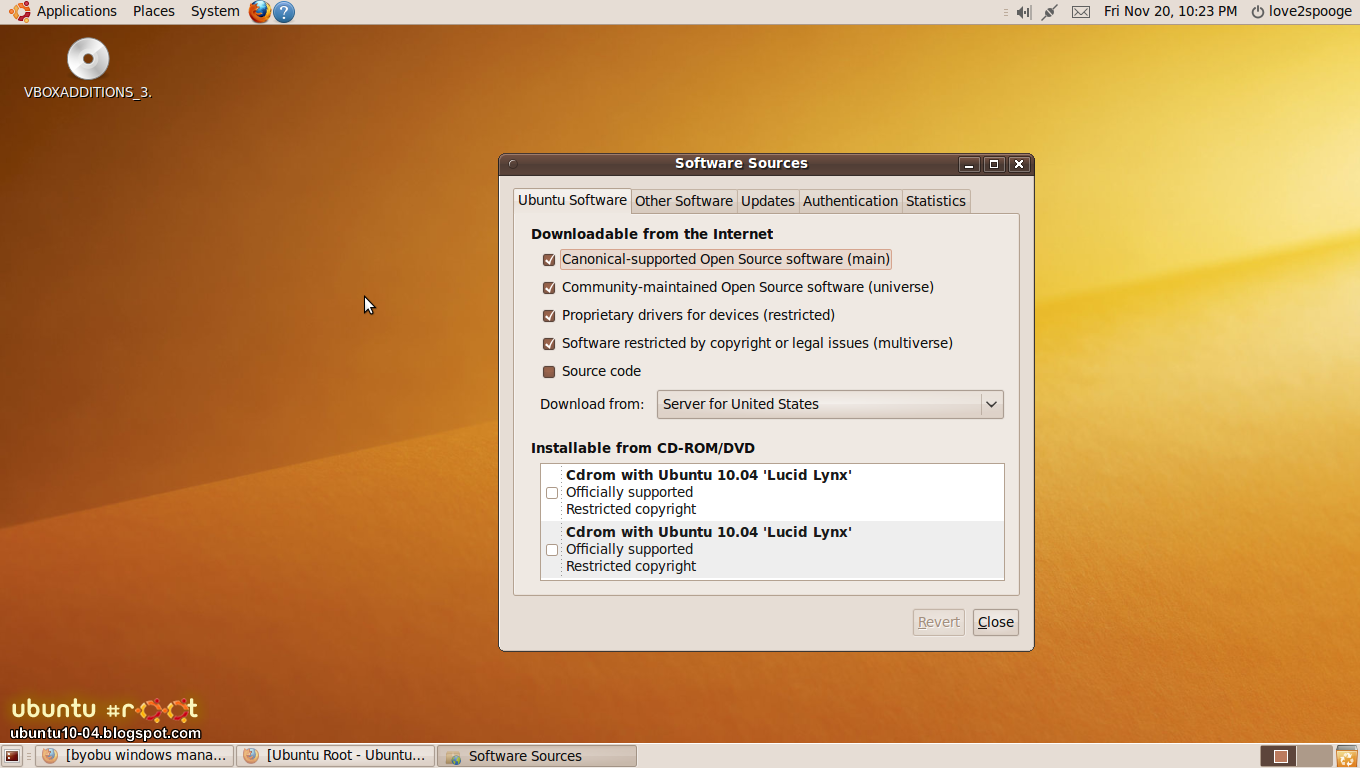The width and height of the screenshot is (1360, 768).
Task: Click the Close button in dialog
Action: pyautogui.click(x=996, y=622)
